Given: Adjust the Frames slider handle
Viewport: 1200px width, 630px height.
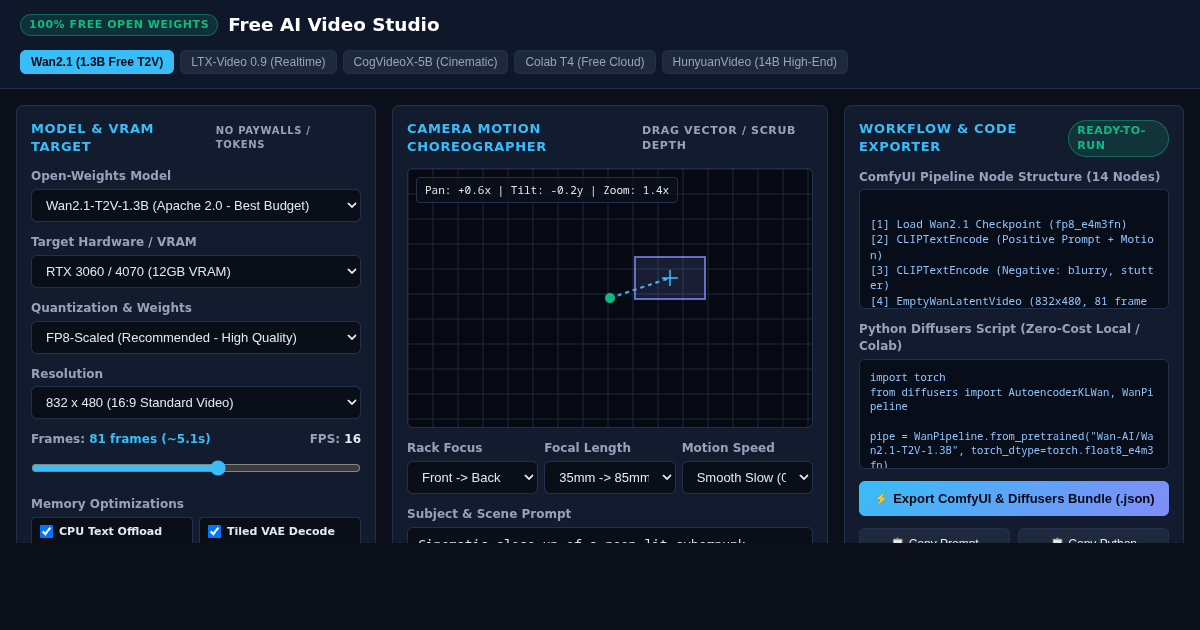Looking at the screenshot, I should 218,468.
